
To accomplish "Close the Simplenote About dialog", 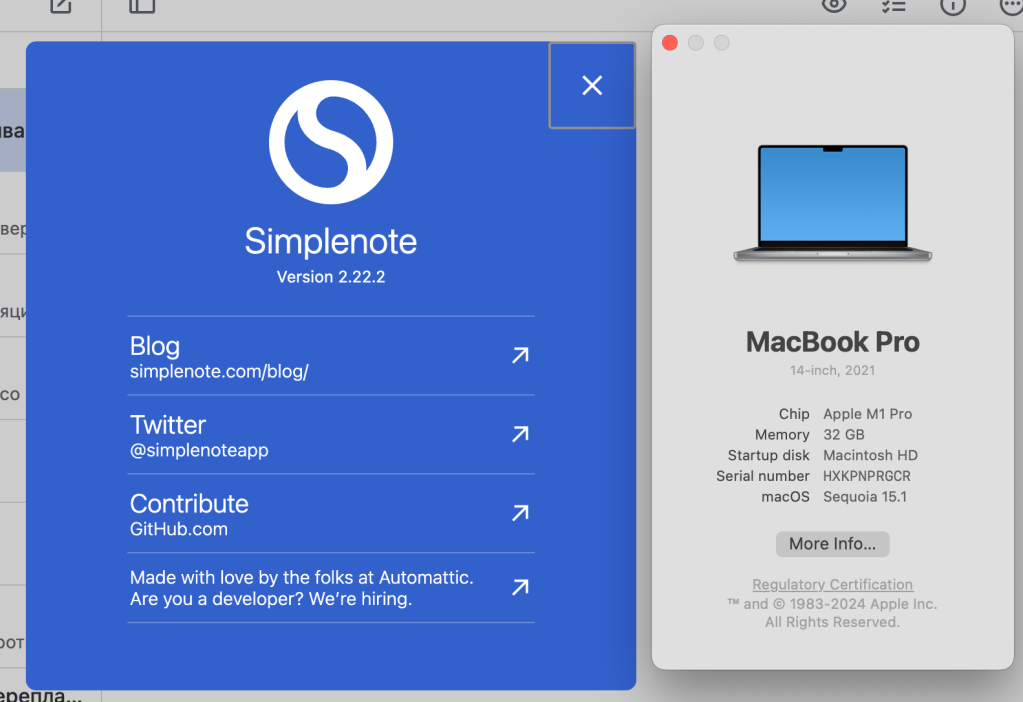I will coord(592,86).
